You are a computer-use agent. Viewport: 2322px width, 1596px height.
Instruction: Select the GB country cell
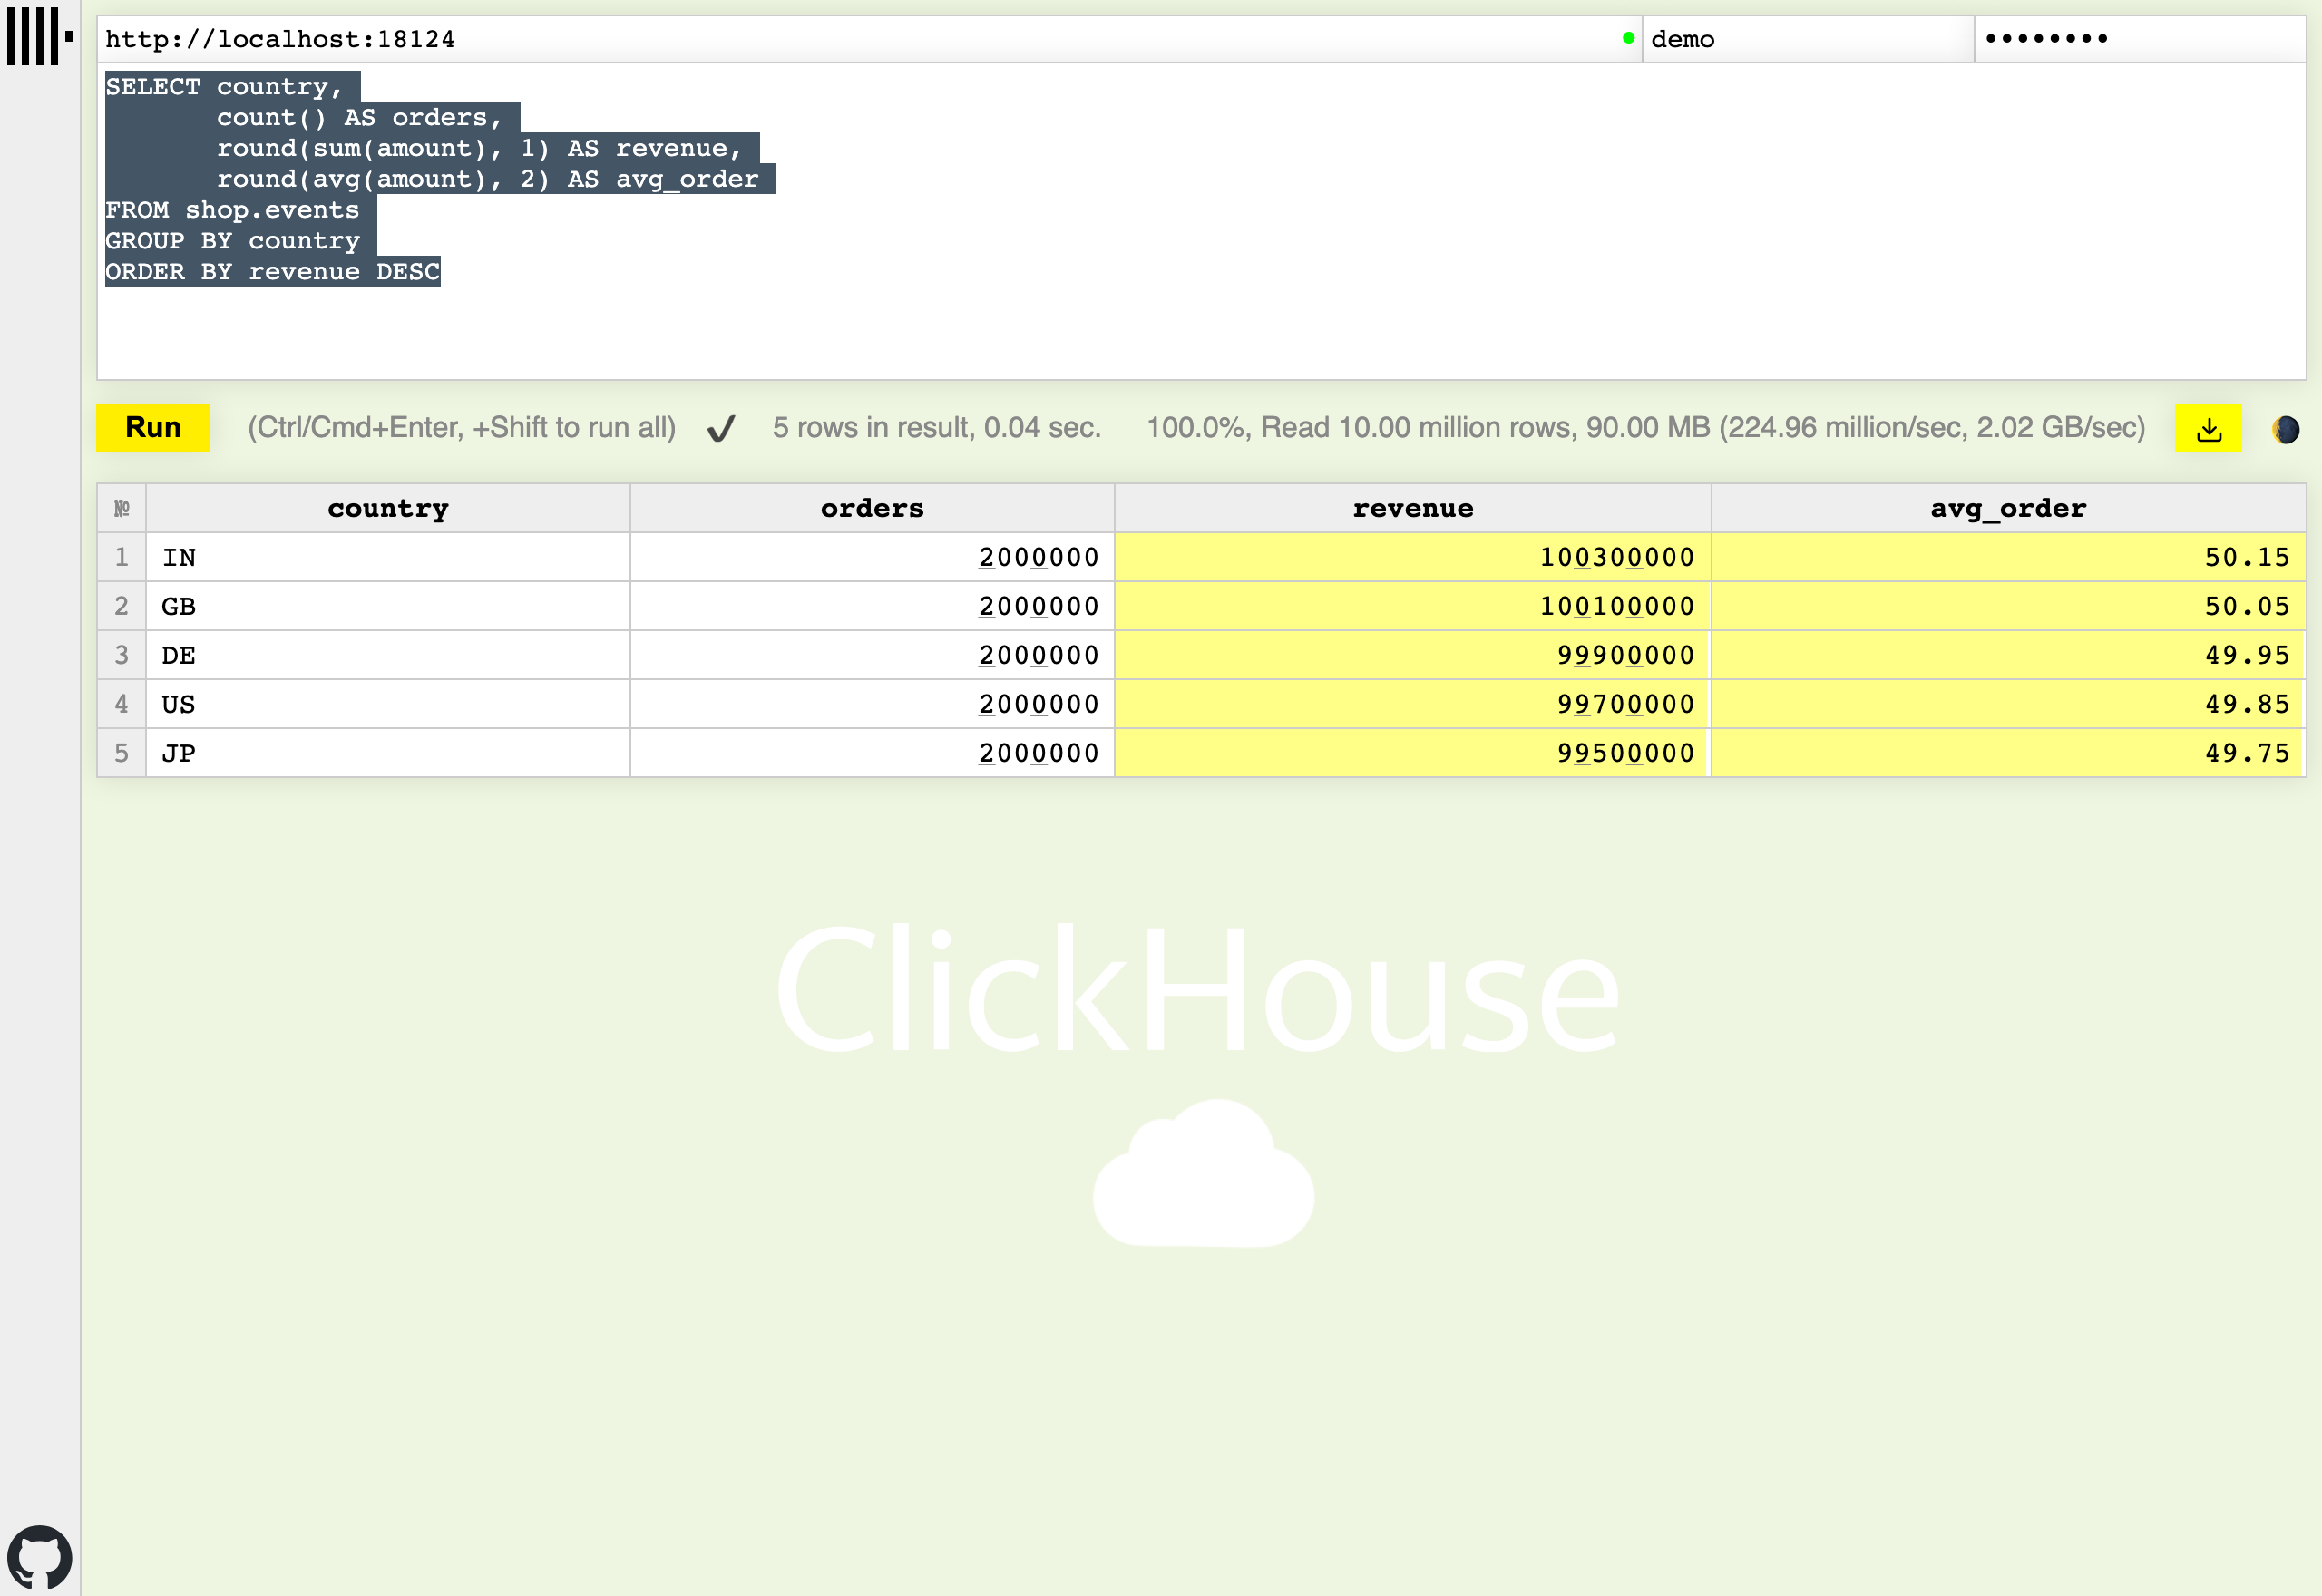pos(388,606)
